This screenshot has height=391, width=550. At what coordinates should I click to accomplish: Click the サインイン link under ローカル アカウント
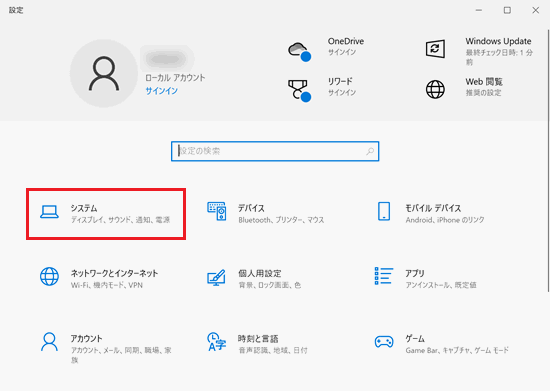point(161,91)
